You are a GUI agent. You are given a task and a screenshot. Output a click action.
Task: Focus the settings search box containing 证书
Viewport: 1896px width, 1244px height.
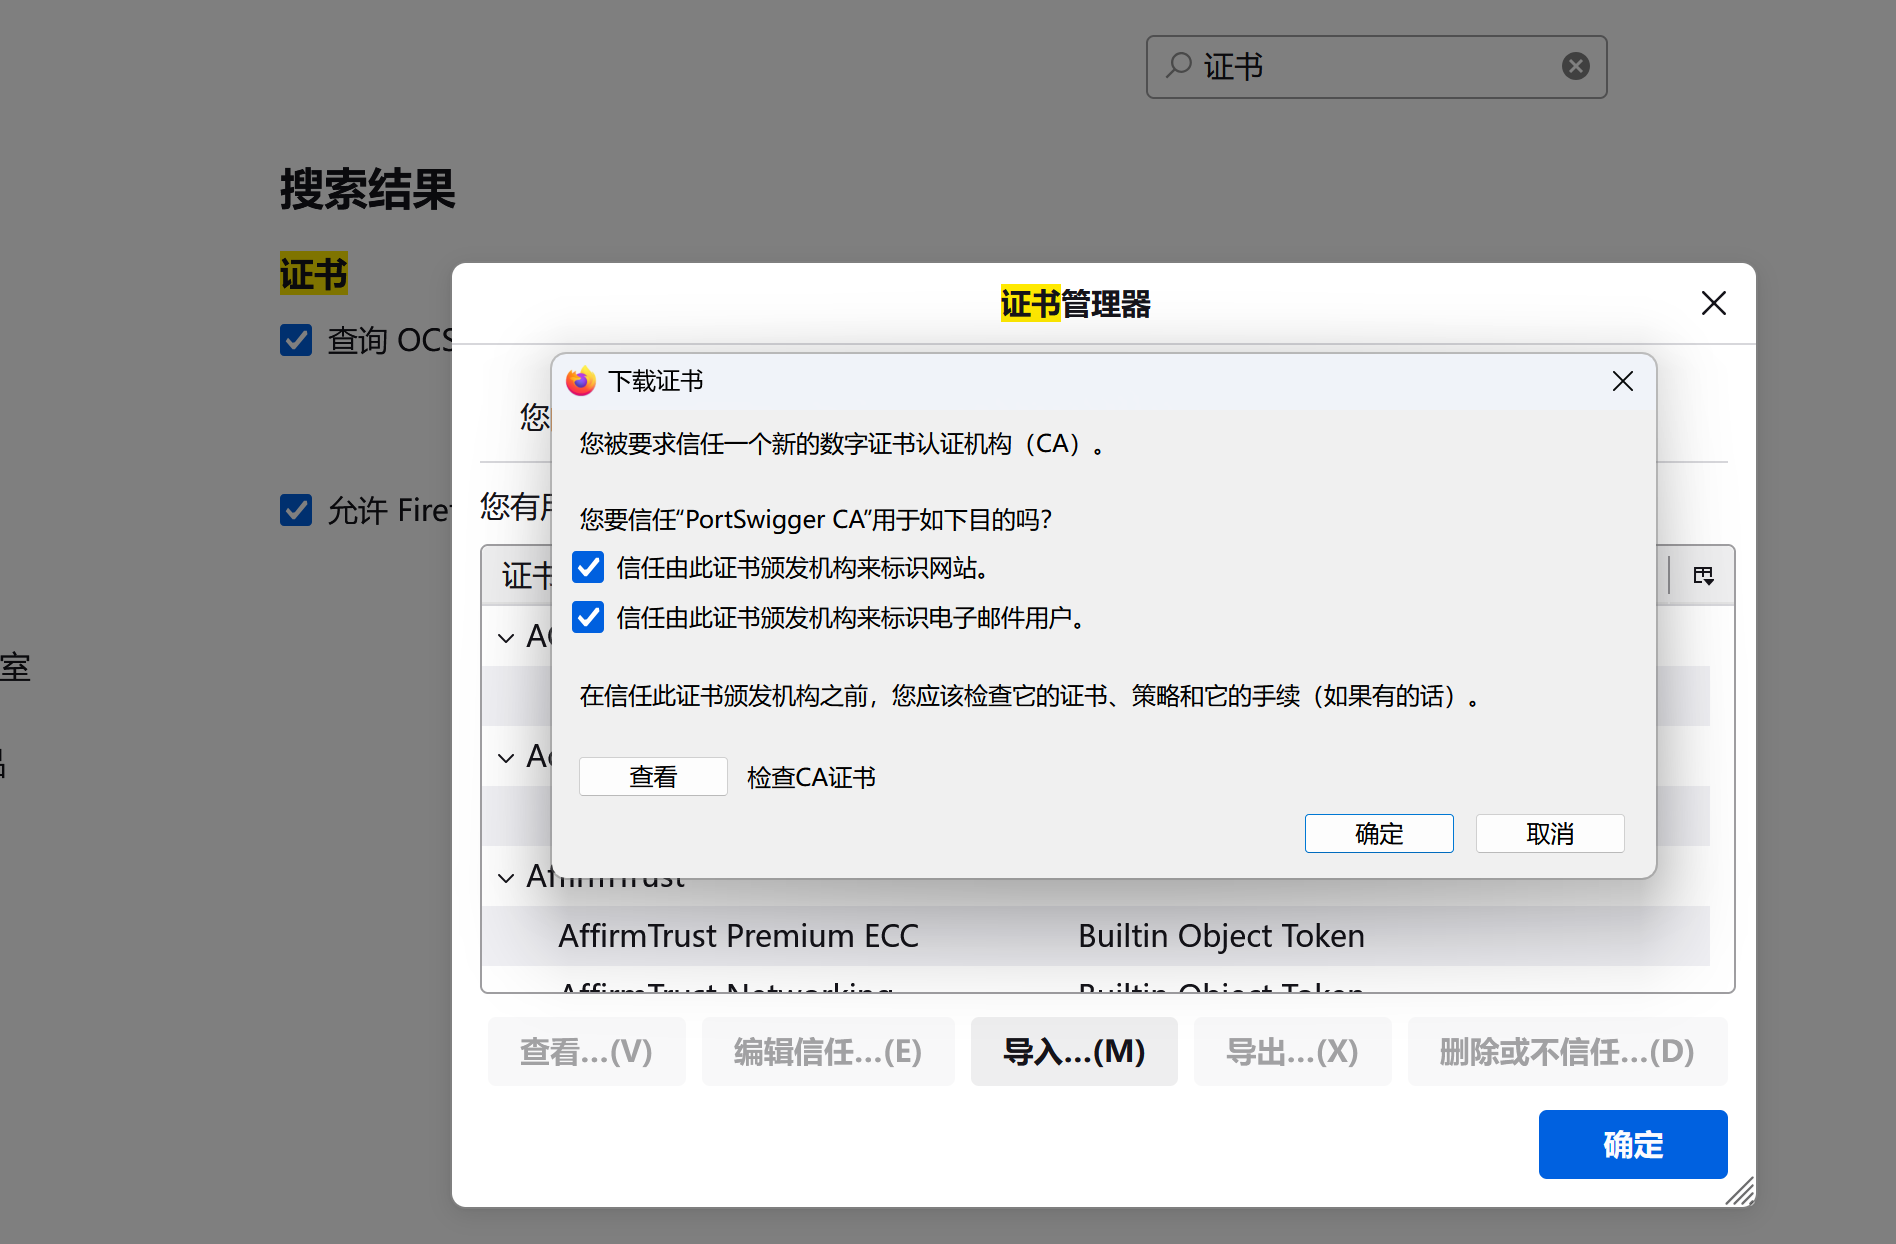(x=1376, y=67)
